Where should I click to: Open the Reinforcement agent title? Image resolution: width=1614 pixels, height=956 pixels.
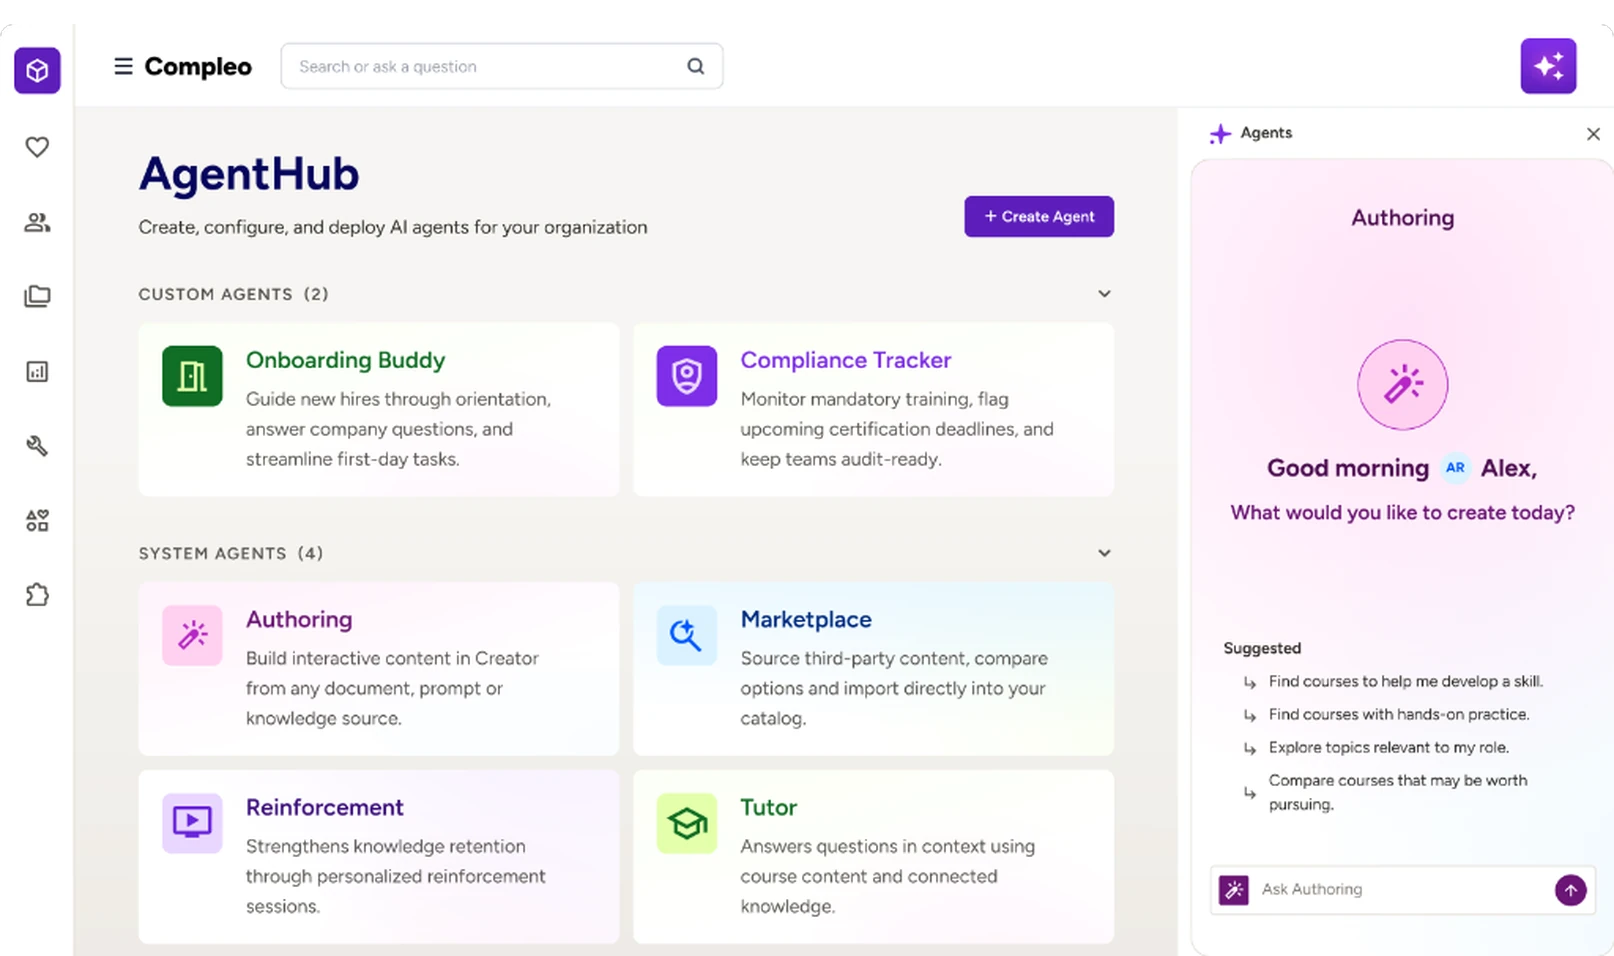point(325,807)
